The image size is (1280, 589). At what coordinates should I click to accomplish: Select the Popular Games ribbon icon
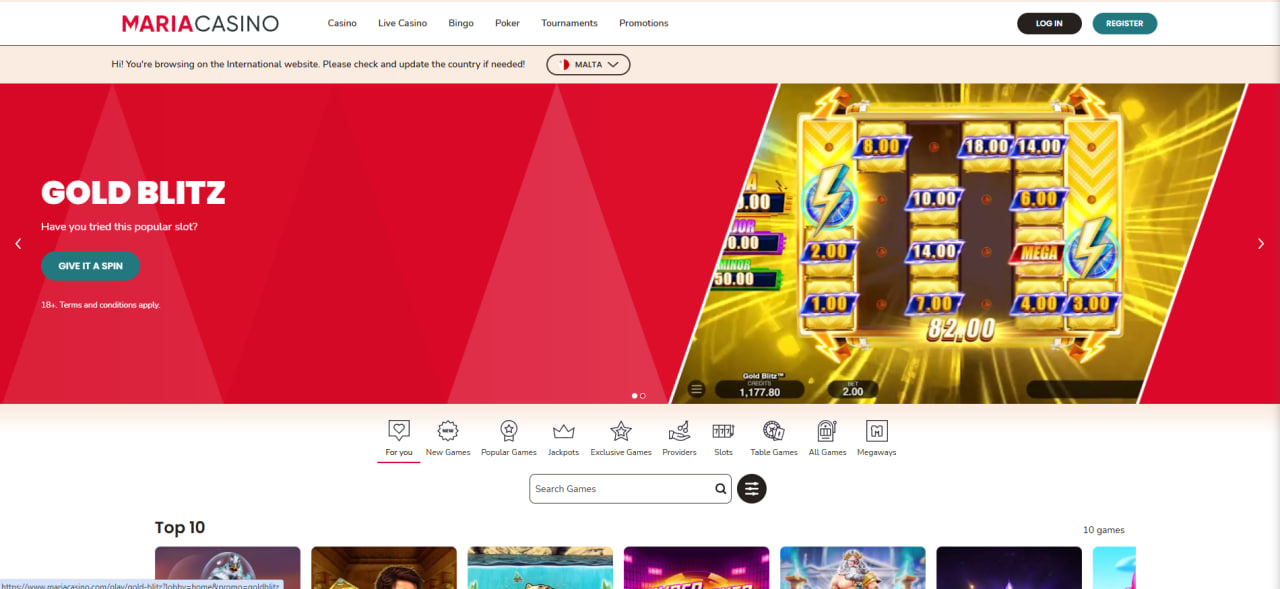tap(509, 432)
